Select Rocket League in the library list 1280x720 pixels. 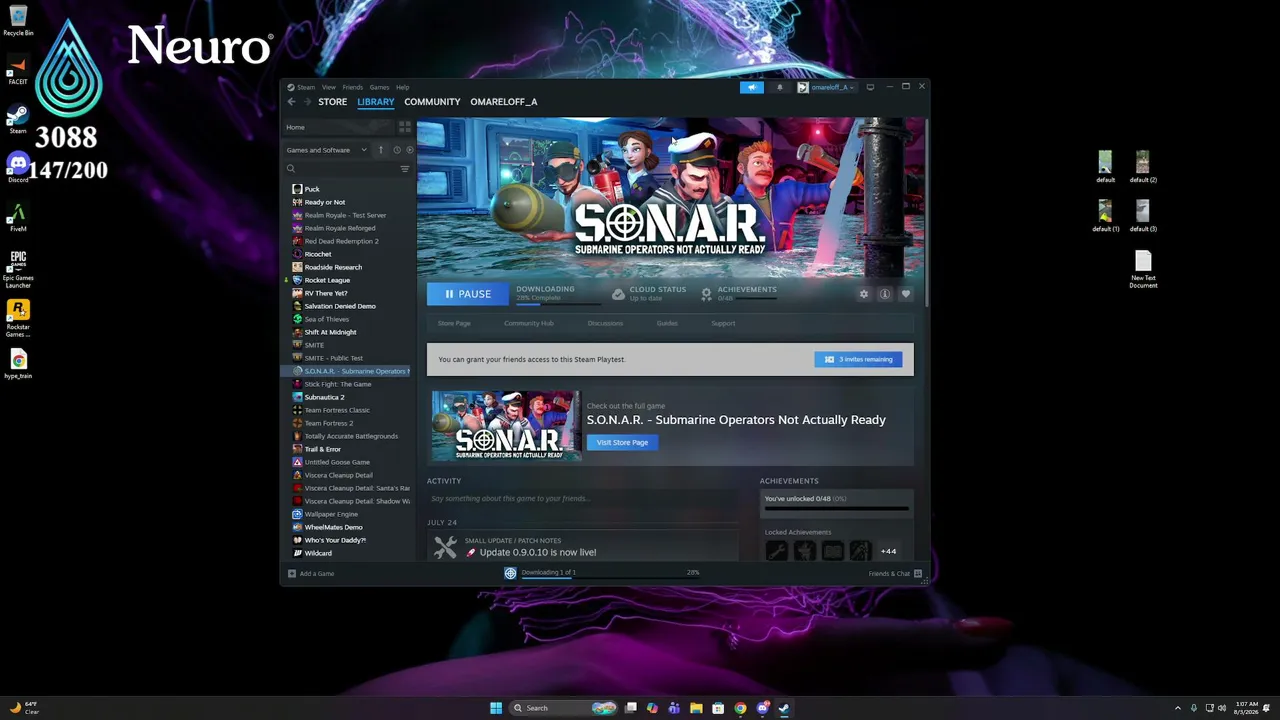coord(327,280)
